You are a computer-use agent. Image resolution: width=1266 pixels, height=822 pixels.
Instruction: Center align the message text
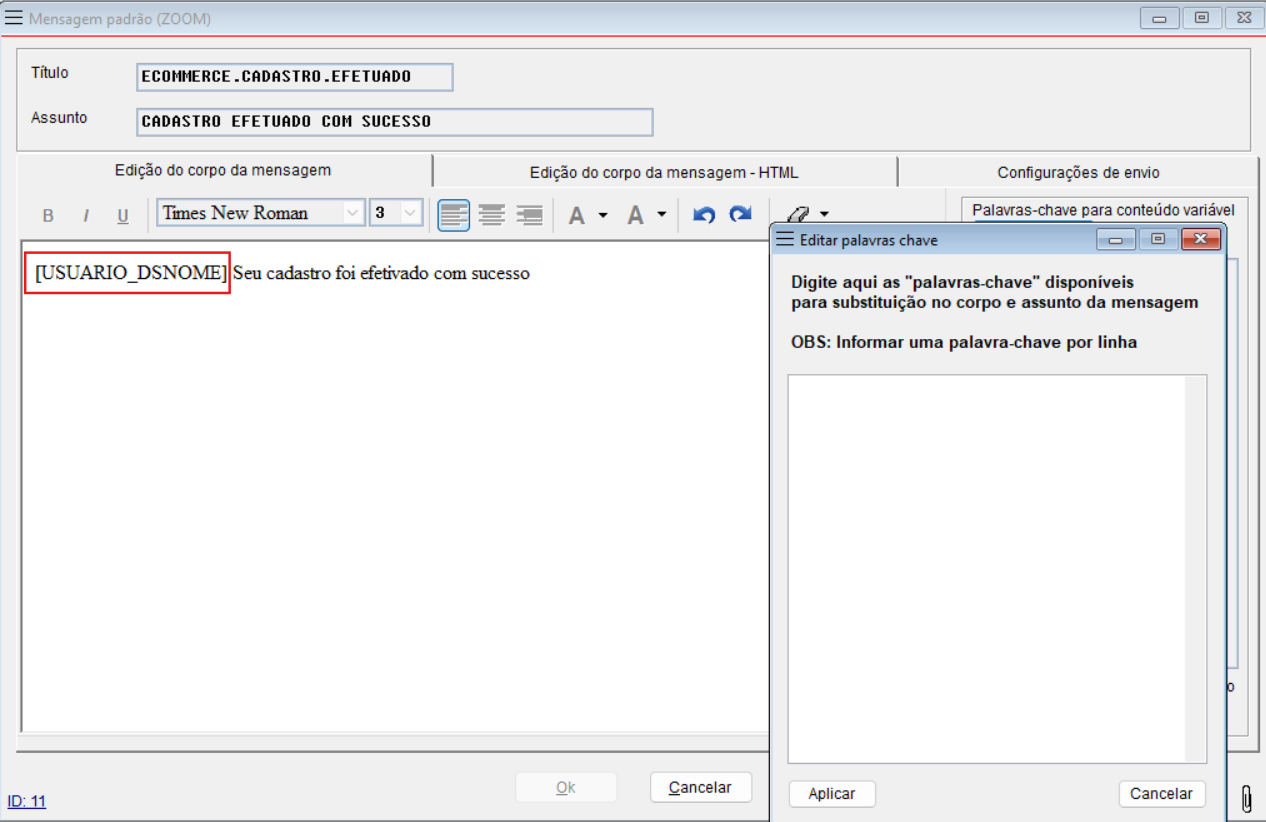pyautogui.click(x=491, y=214)
